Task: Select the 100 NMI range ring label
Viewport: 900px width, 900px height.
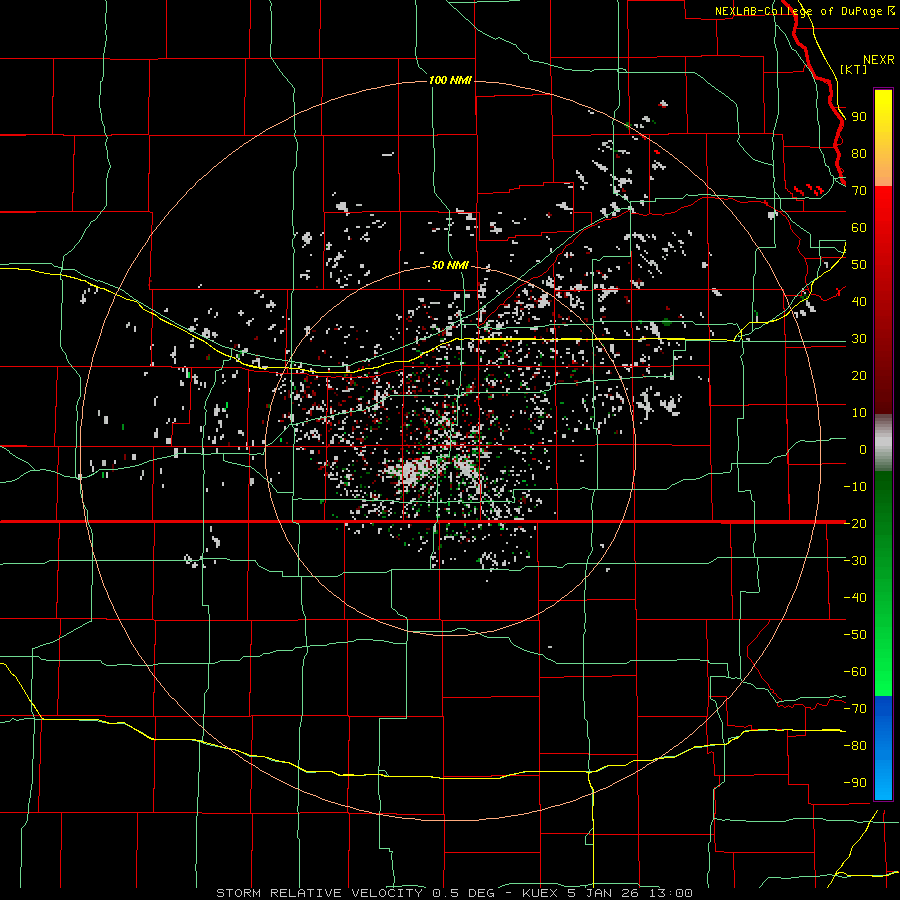Action: tap(451, 80)
